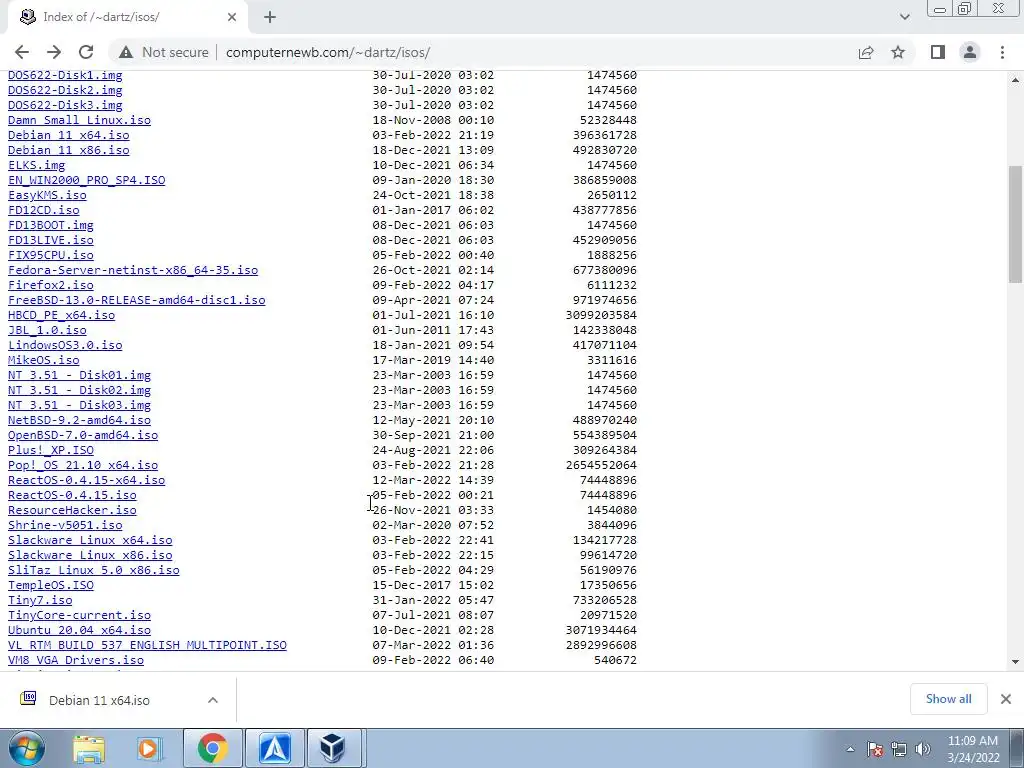1024x768 pixels.
Task: Open the Chrome three-dot menu
Action: [x=1002, y=52]
